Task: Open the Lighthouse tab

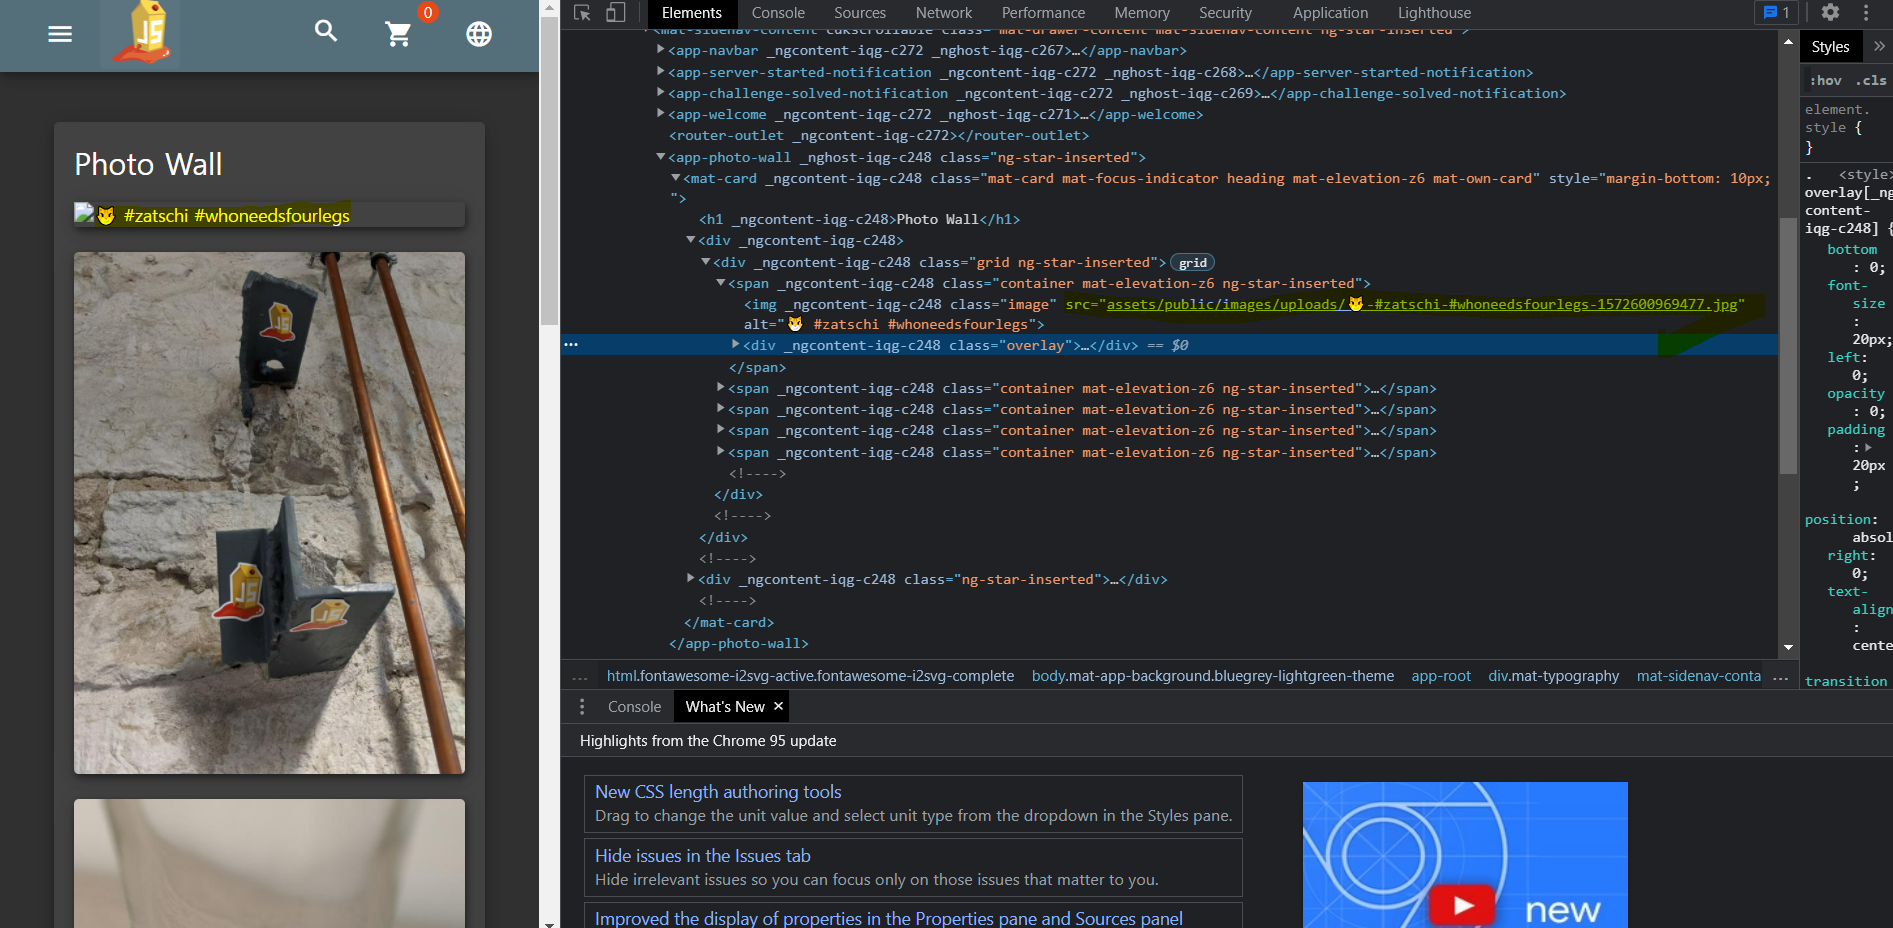Action: pos(1434,13)
